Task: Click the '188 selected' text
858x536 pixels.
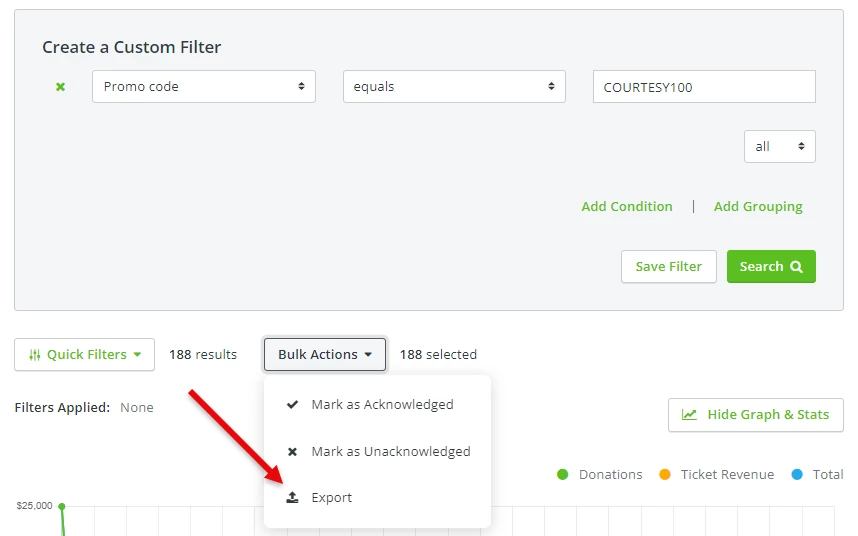Action: (438, 354)
